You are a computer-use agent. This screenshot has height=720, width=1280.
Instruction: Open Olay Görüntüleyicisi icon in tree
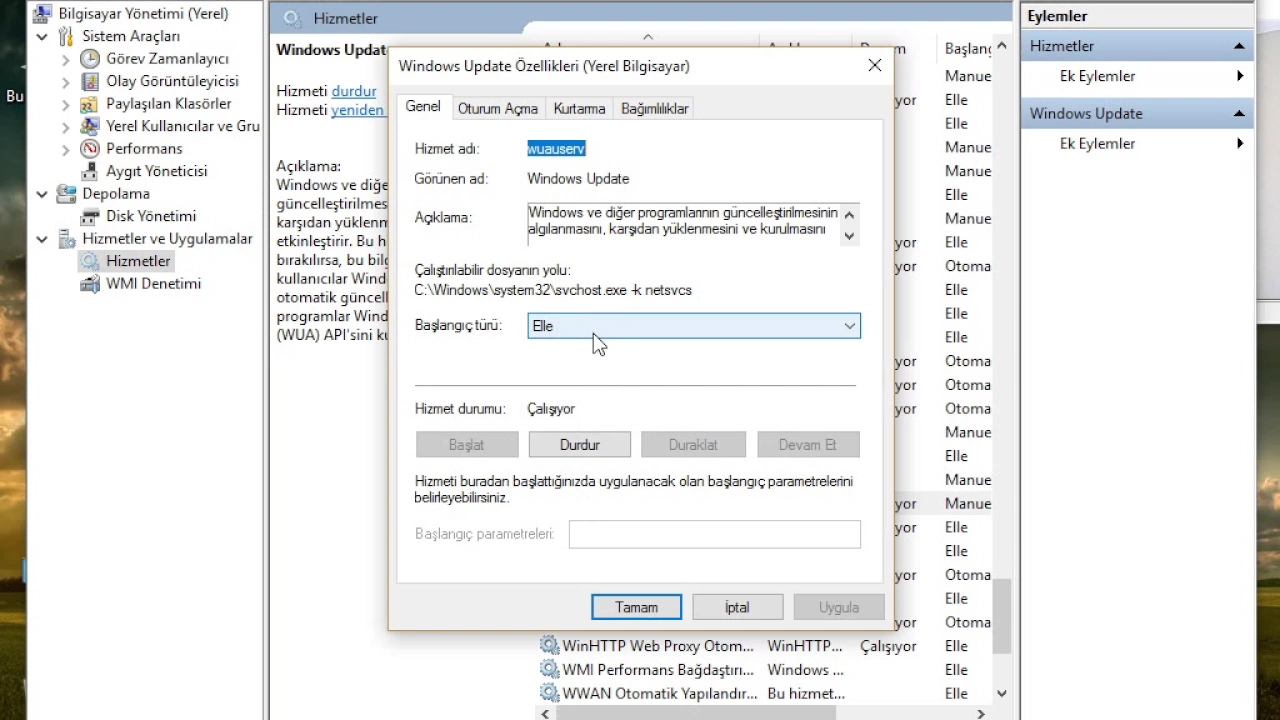point(90,81)
